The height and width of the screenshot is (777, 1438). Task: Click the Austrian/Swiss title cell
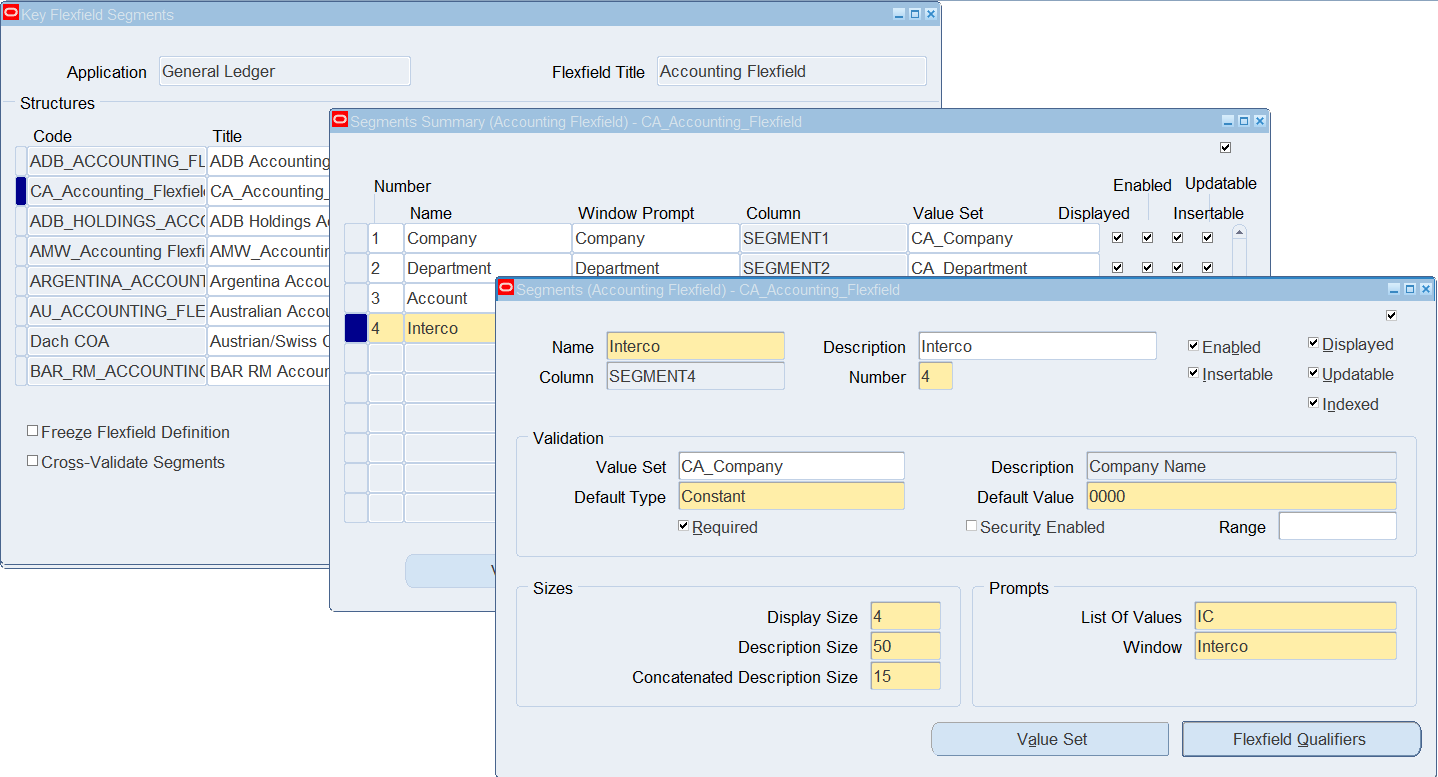(x=270, y=341)
